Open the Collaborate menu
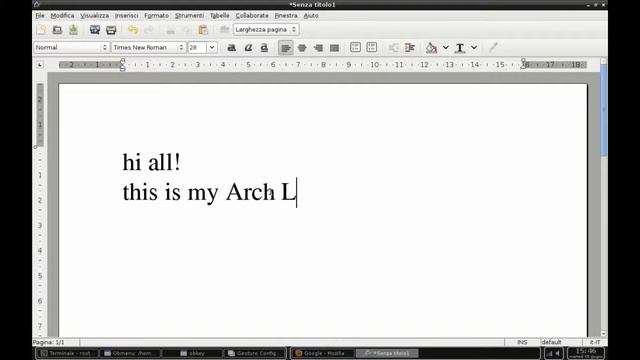The width and height of the screenshot is (640, 360). (252, 16)
